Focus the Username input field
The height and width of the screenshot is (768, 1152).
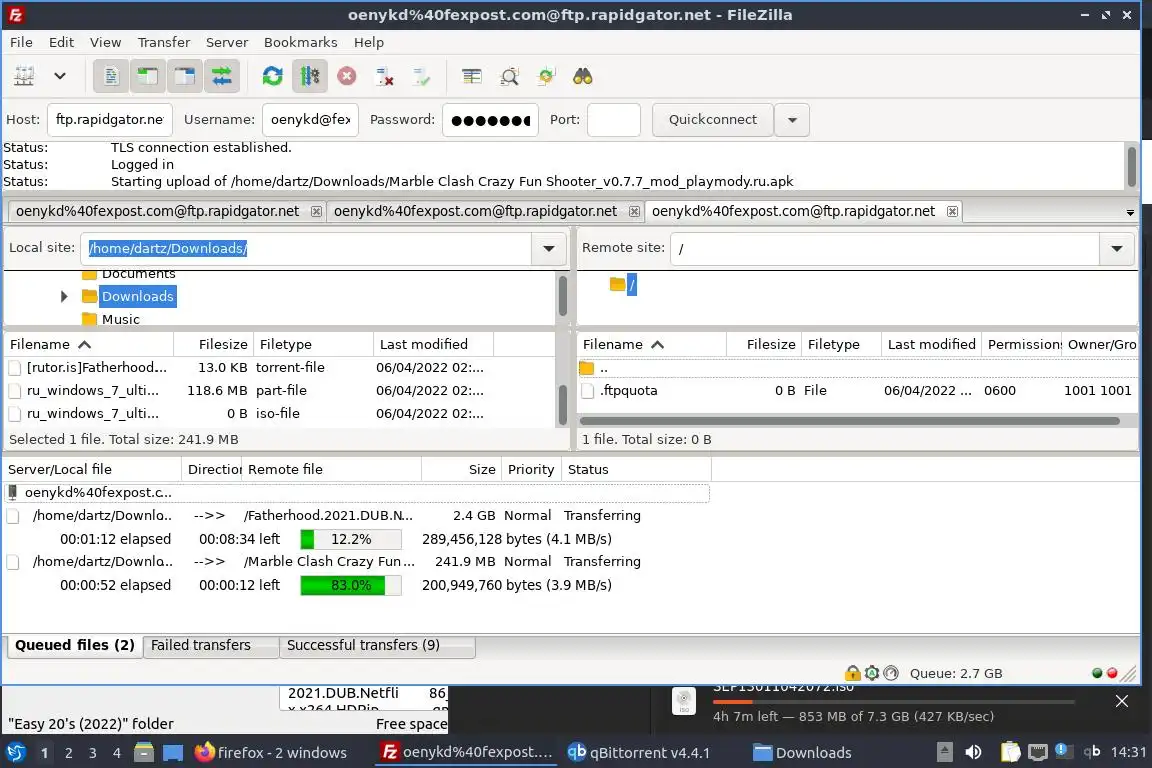[x=310, y=120]
